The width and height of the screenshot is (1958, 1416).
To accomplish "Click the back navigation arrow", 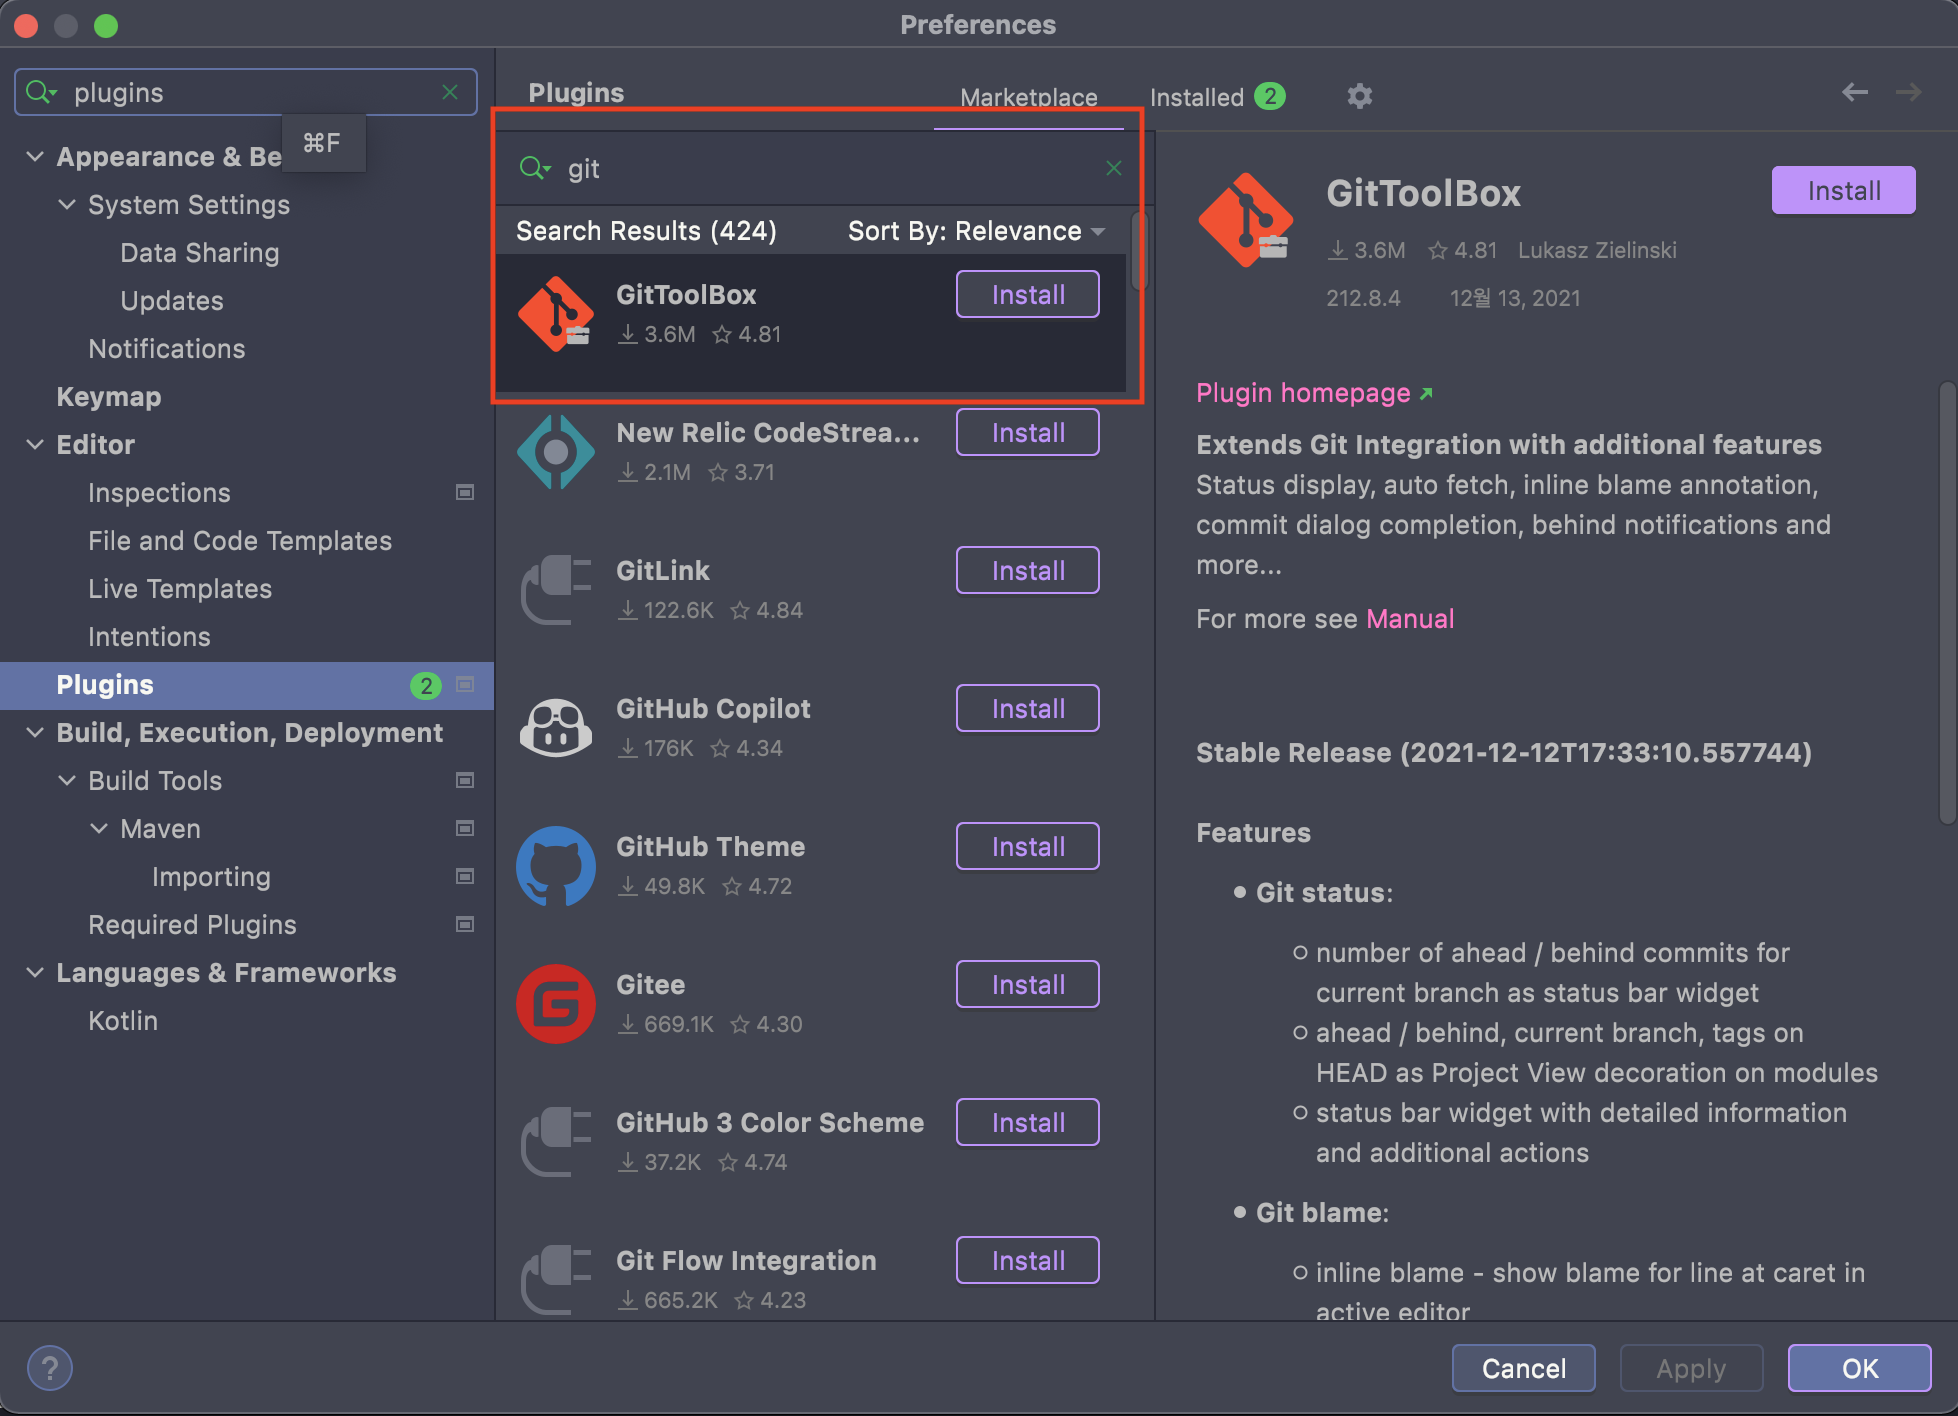I will (x=1854, y=92).
